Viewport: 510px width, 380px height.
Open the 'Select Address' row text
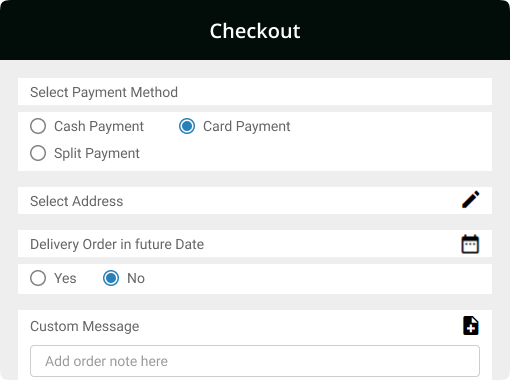pos(77,201)
